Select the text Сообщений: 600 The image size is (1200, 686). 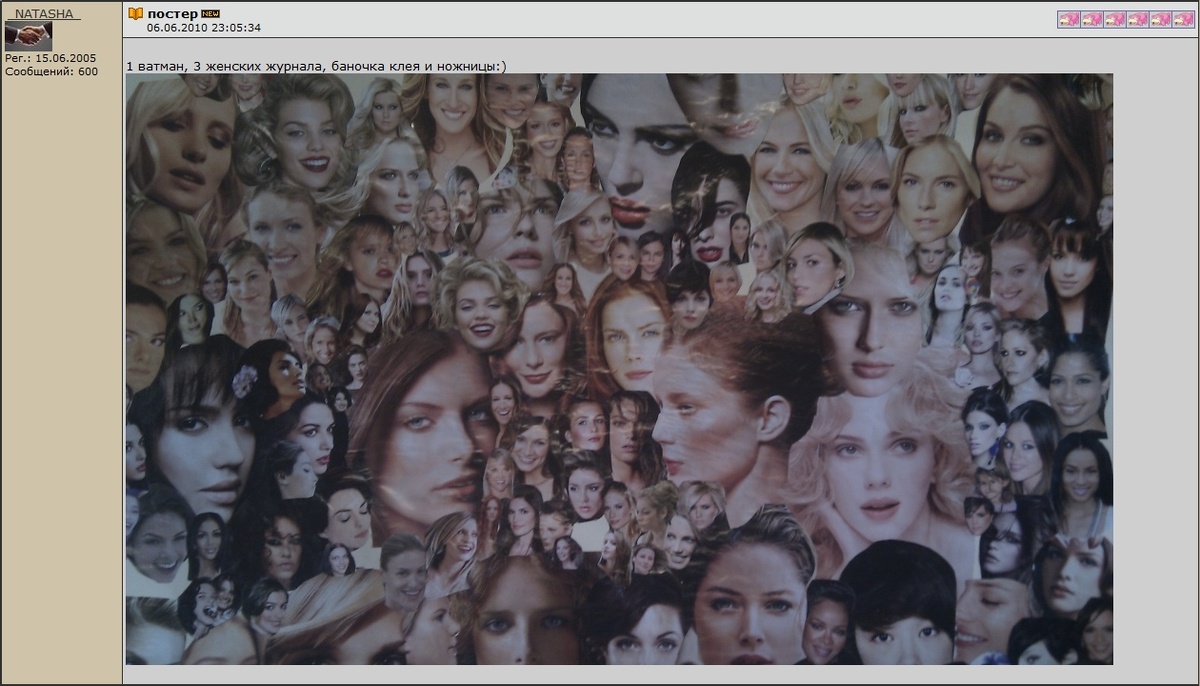tap(52, 72)
